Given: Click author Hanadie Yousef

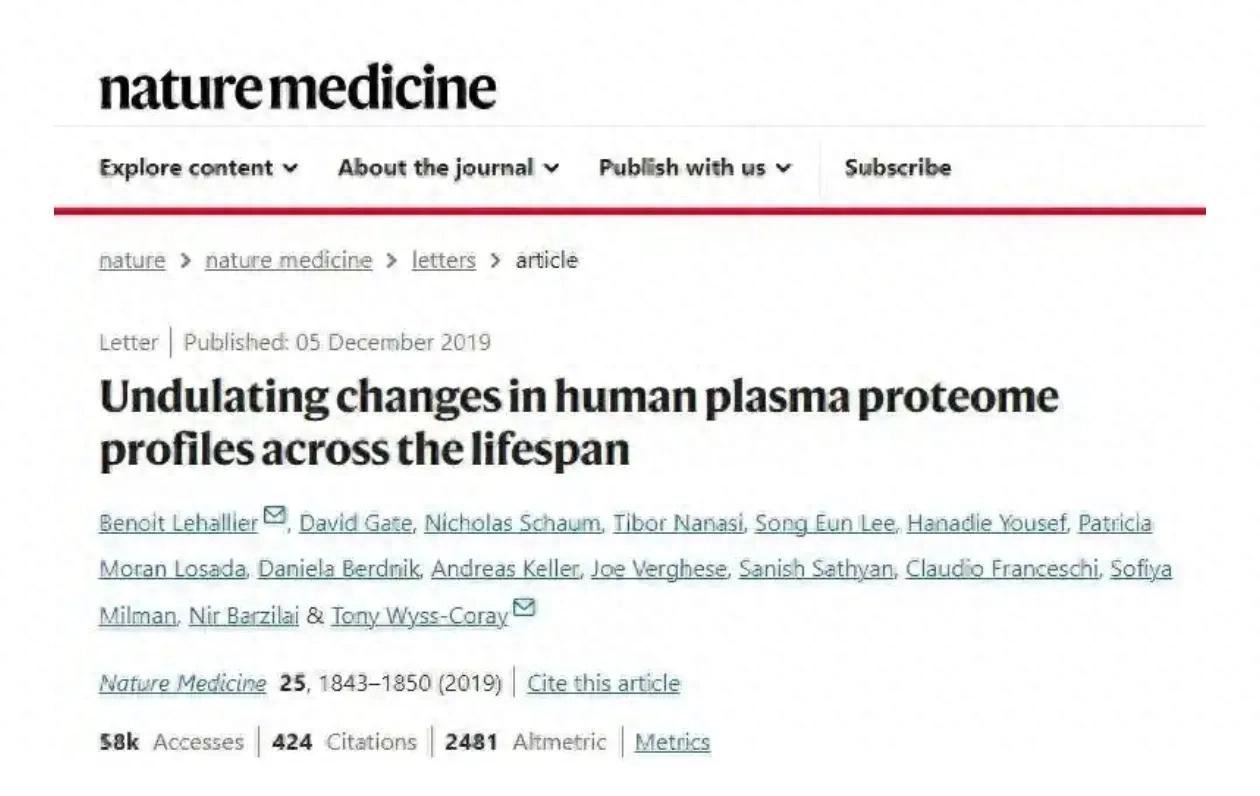Looking at the screenshot, I should (x=986, y=523).
